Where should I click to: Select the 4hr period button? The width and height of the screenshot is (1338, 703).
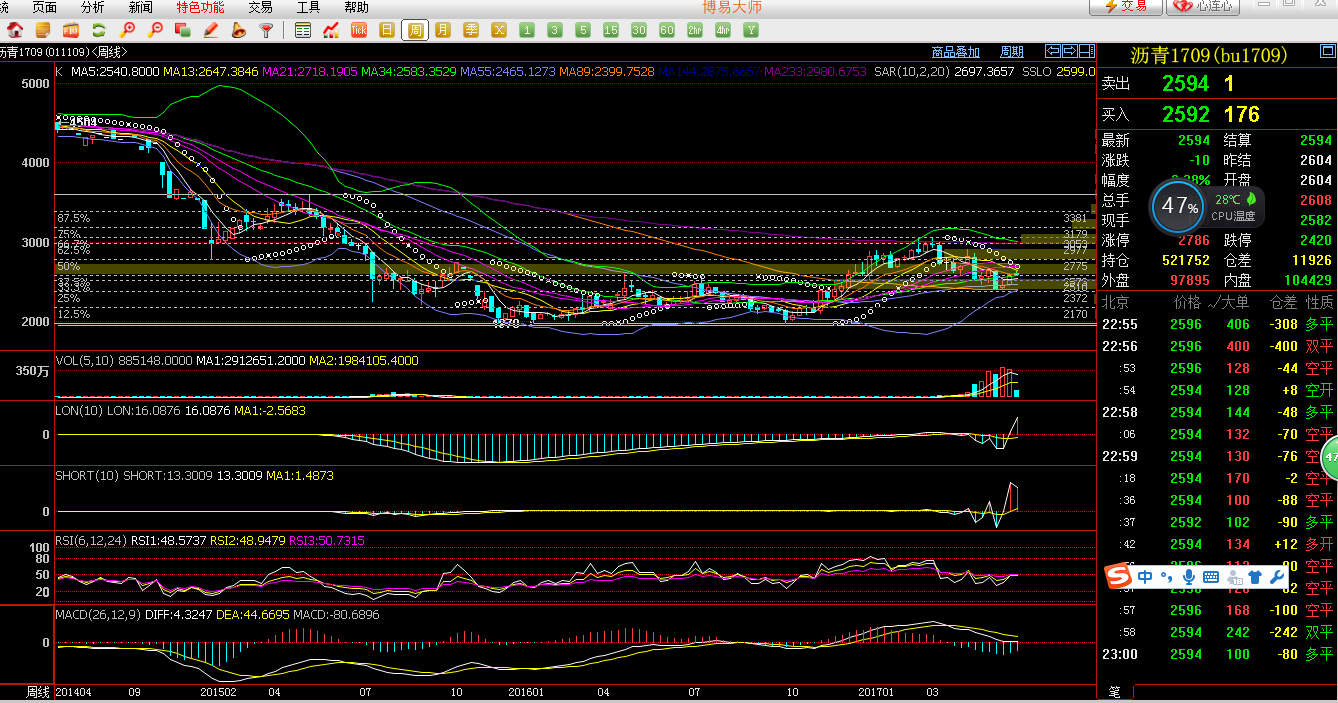click(723, 30)
